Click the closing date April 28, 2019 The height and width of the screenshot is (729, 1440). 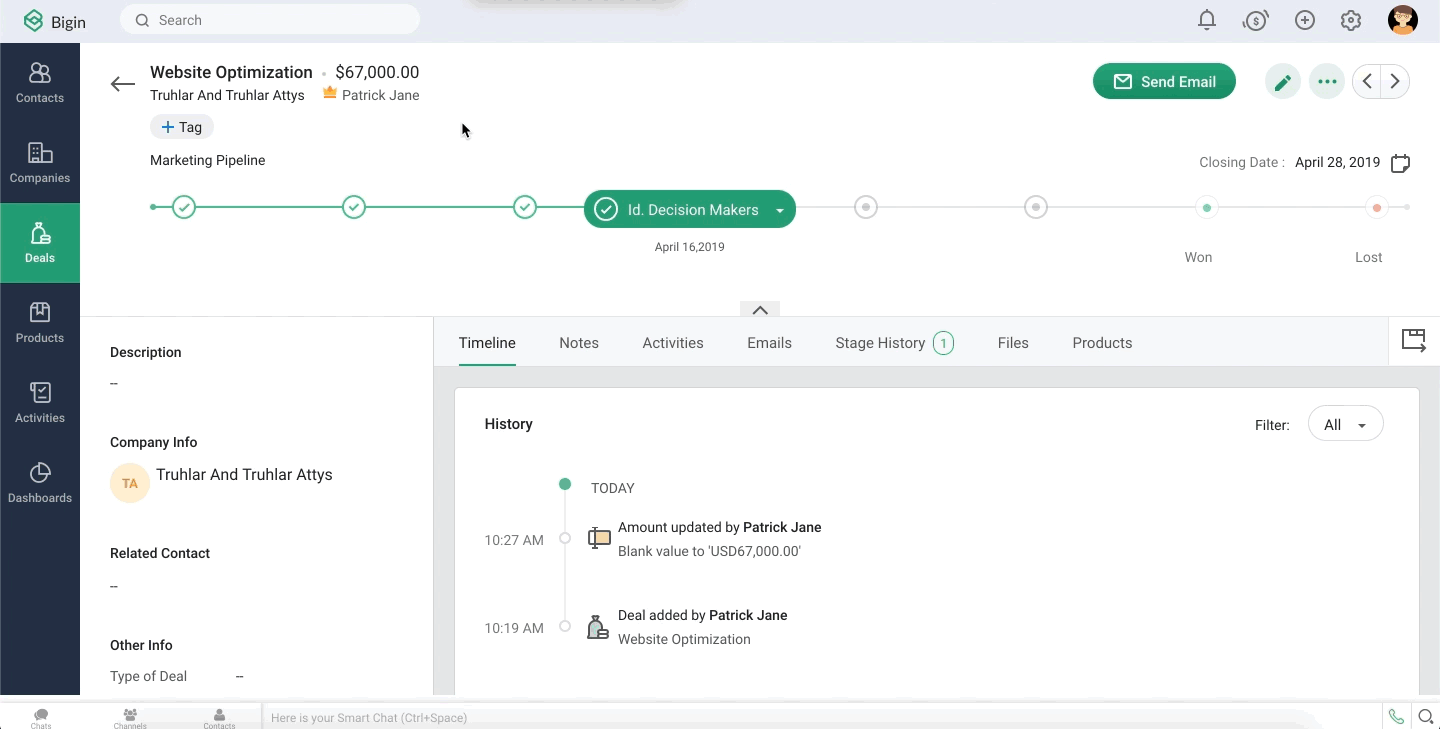click(x=1337, y=162)
